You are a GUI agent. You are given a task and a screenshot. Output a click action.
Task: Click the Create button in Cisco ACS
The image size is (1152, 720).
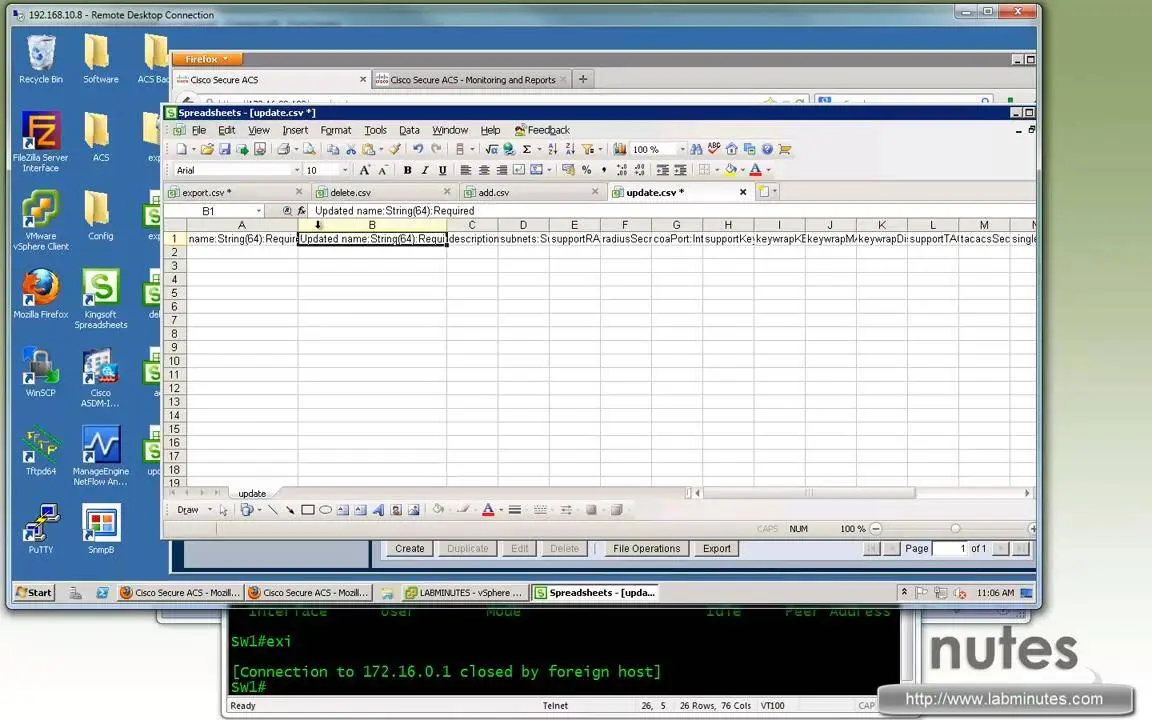click(409, 548)
